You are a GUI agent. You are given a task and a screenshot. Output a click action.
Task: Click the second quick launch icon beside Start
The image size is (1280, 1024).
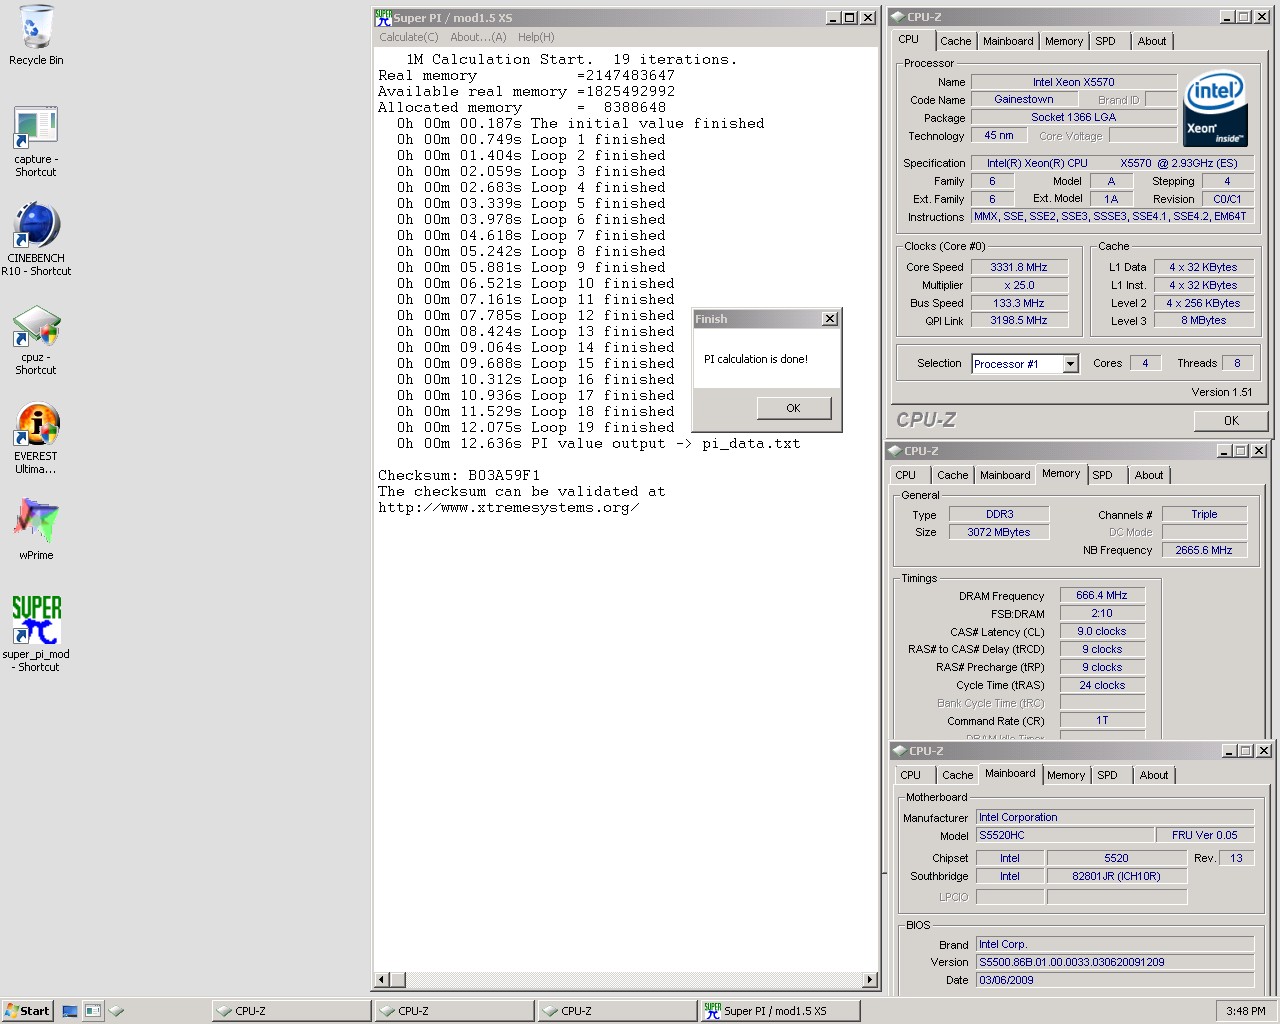point(93,1011)
